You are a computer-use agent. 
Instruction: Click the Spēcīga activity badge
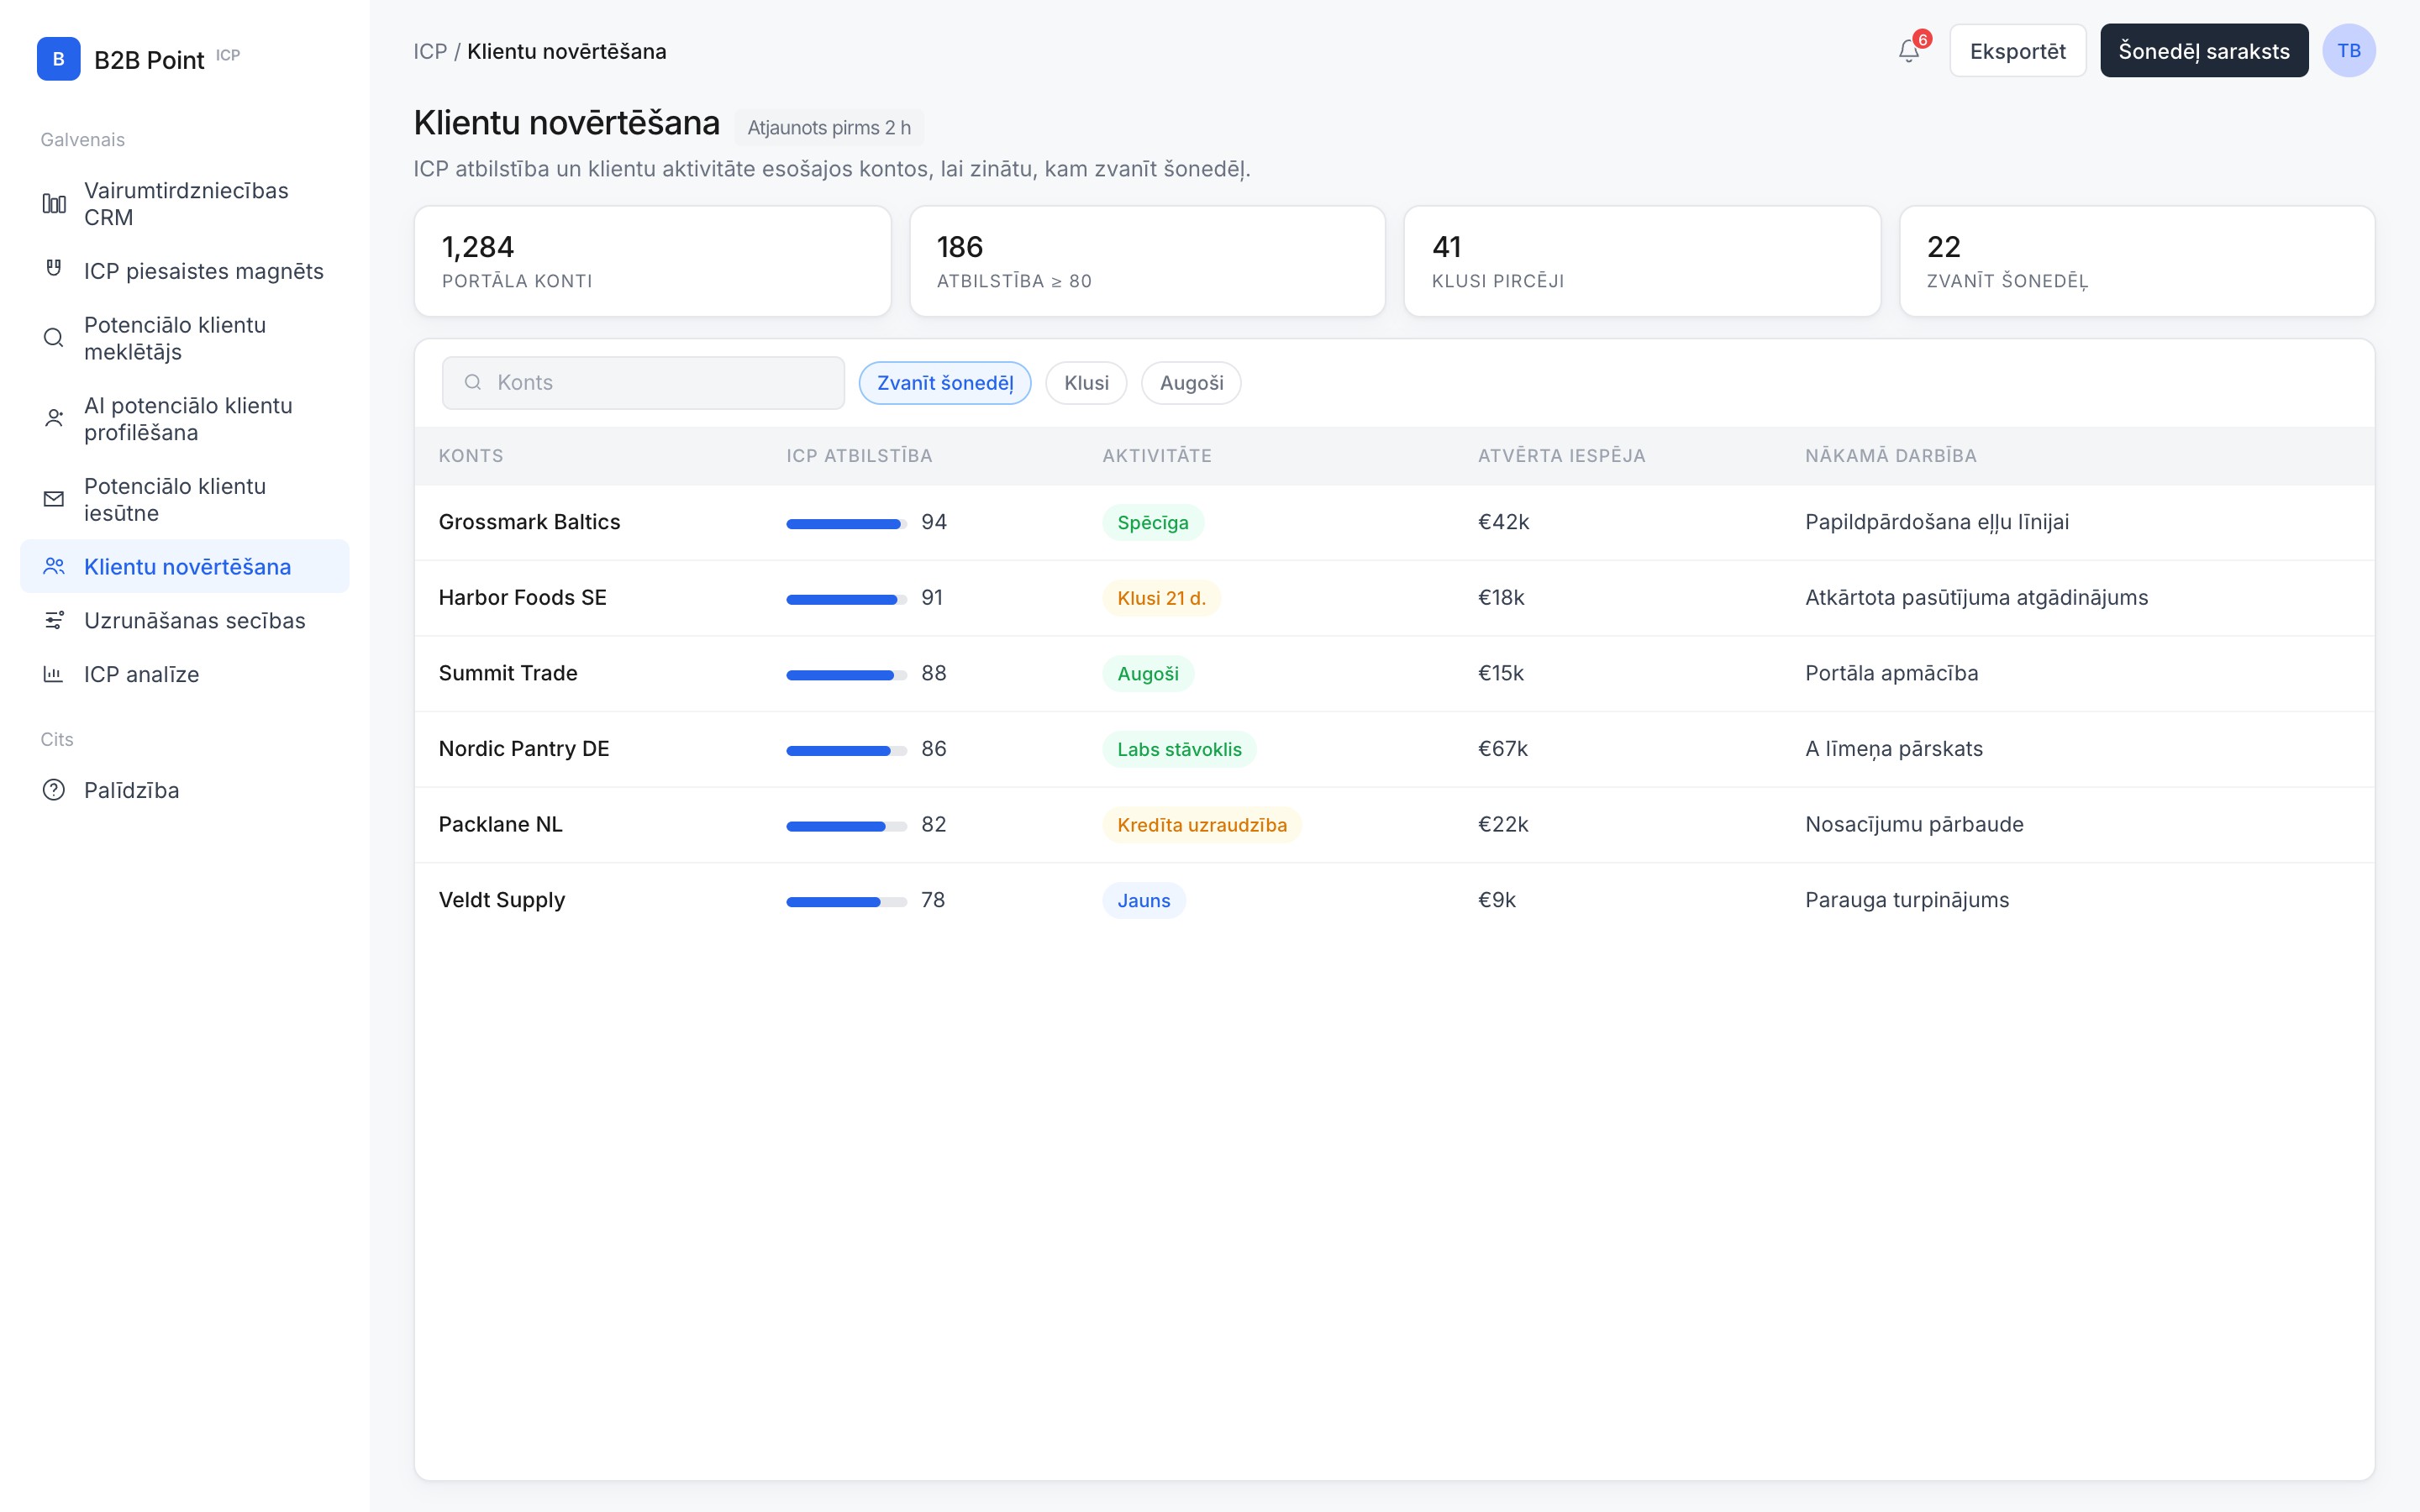[1153, 522]
